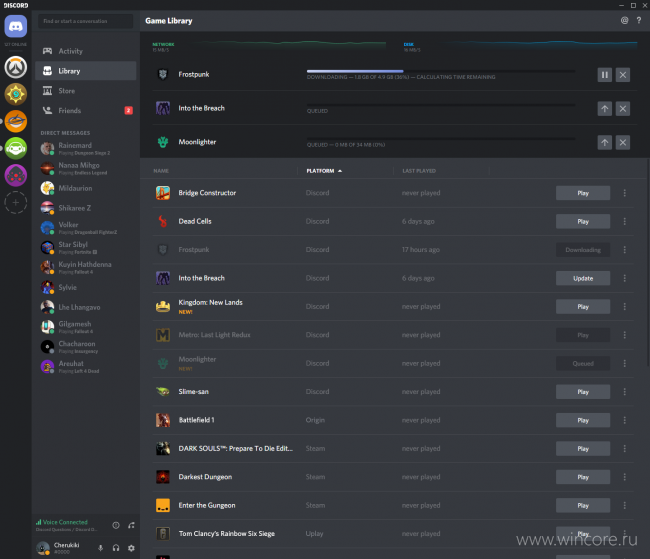
Task: Open more options for Battlefield 1
Action: 624,420
